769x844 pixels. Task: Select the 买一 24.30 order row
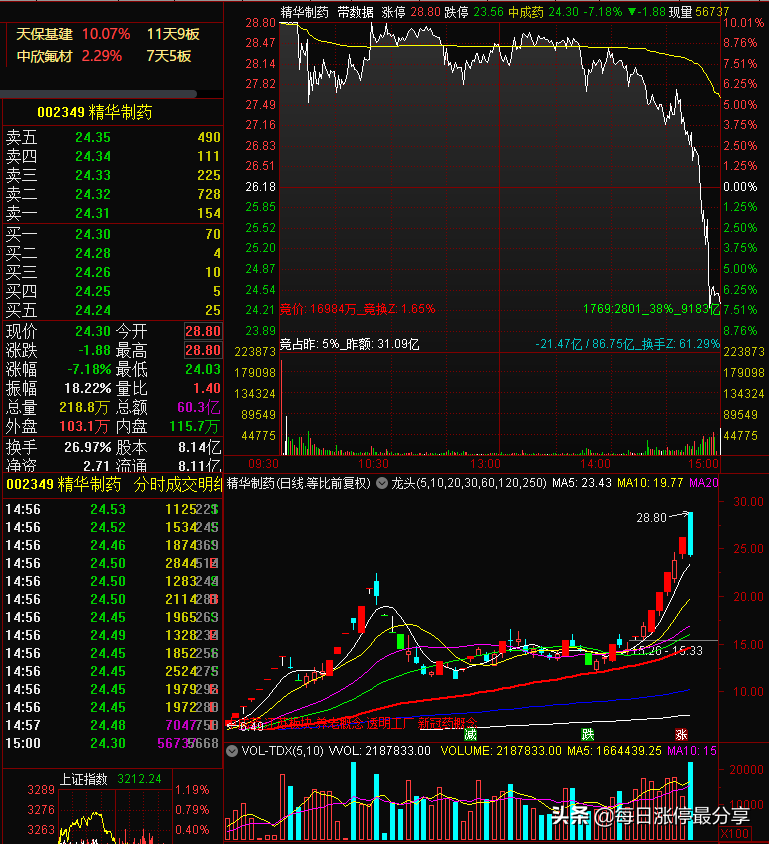pos(113,234)
